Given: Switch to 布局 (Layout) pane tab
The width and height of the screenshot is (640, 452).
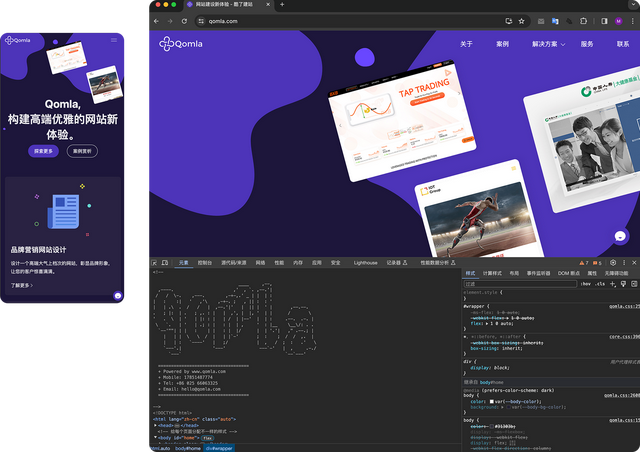Looking at the screenshot, I should [514, 273].
